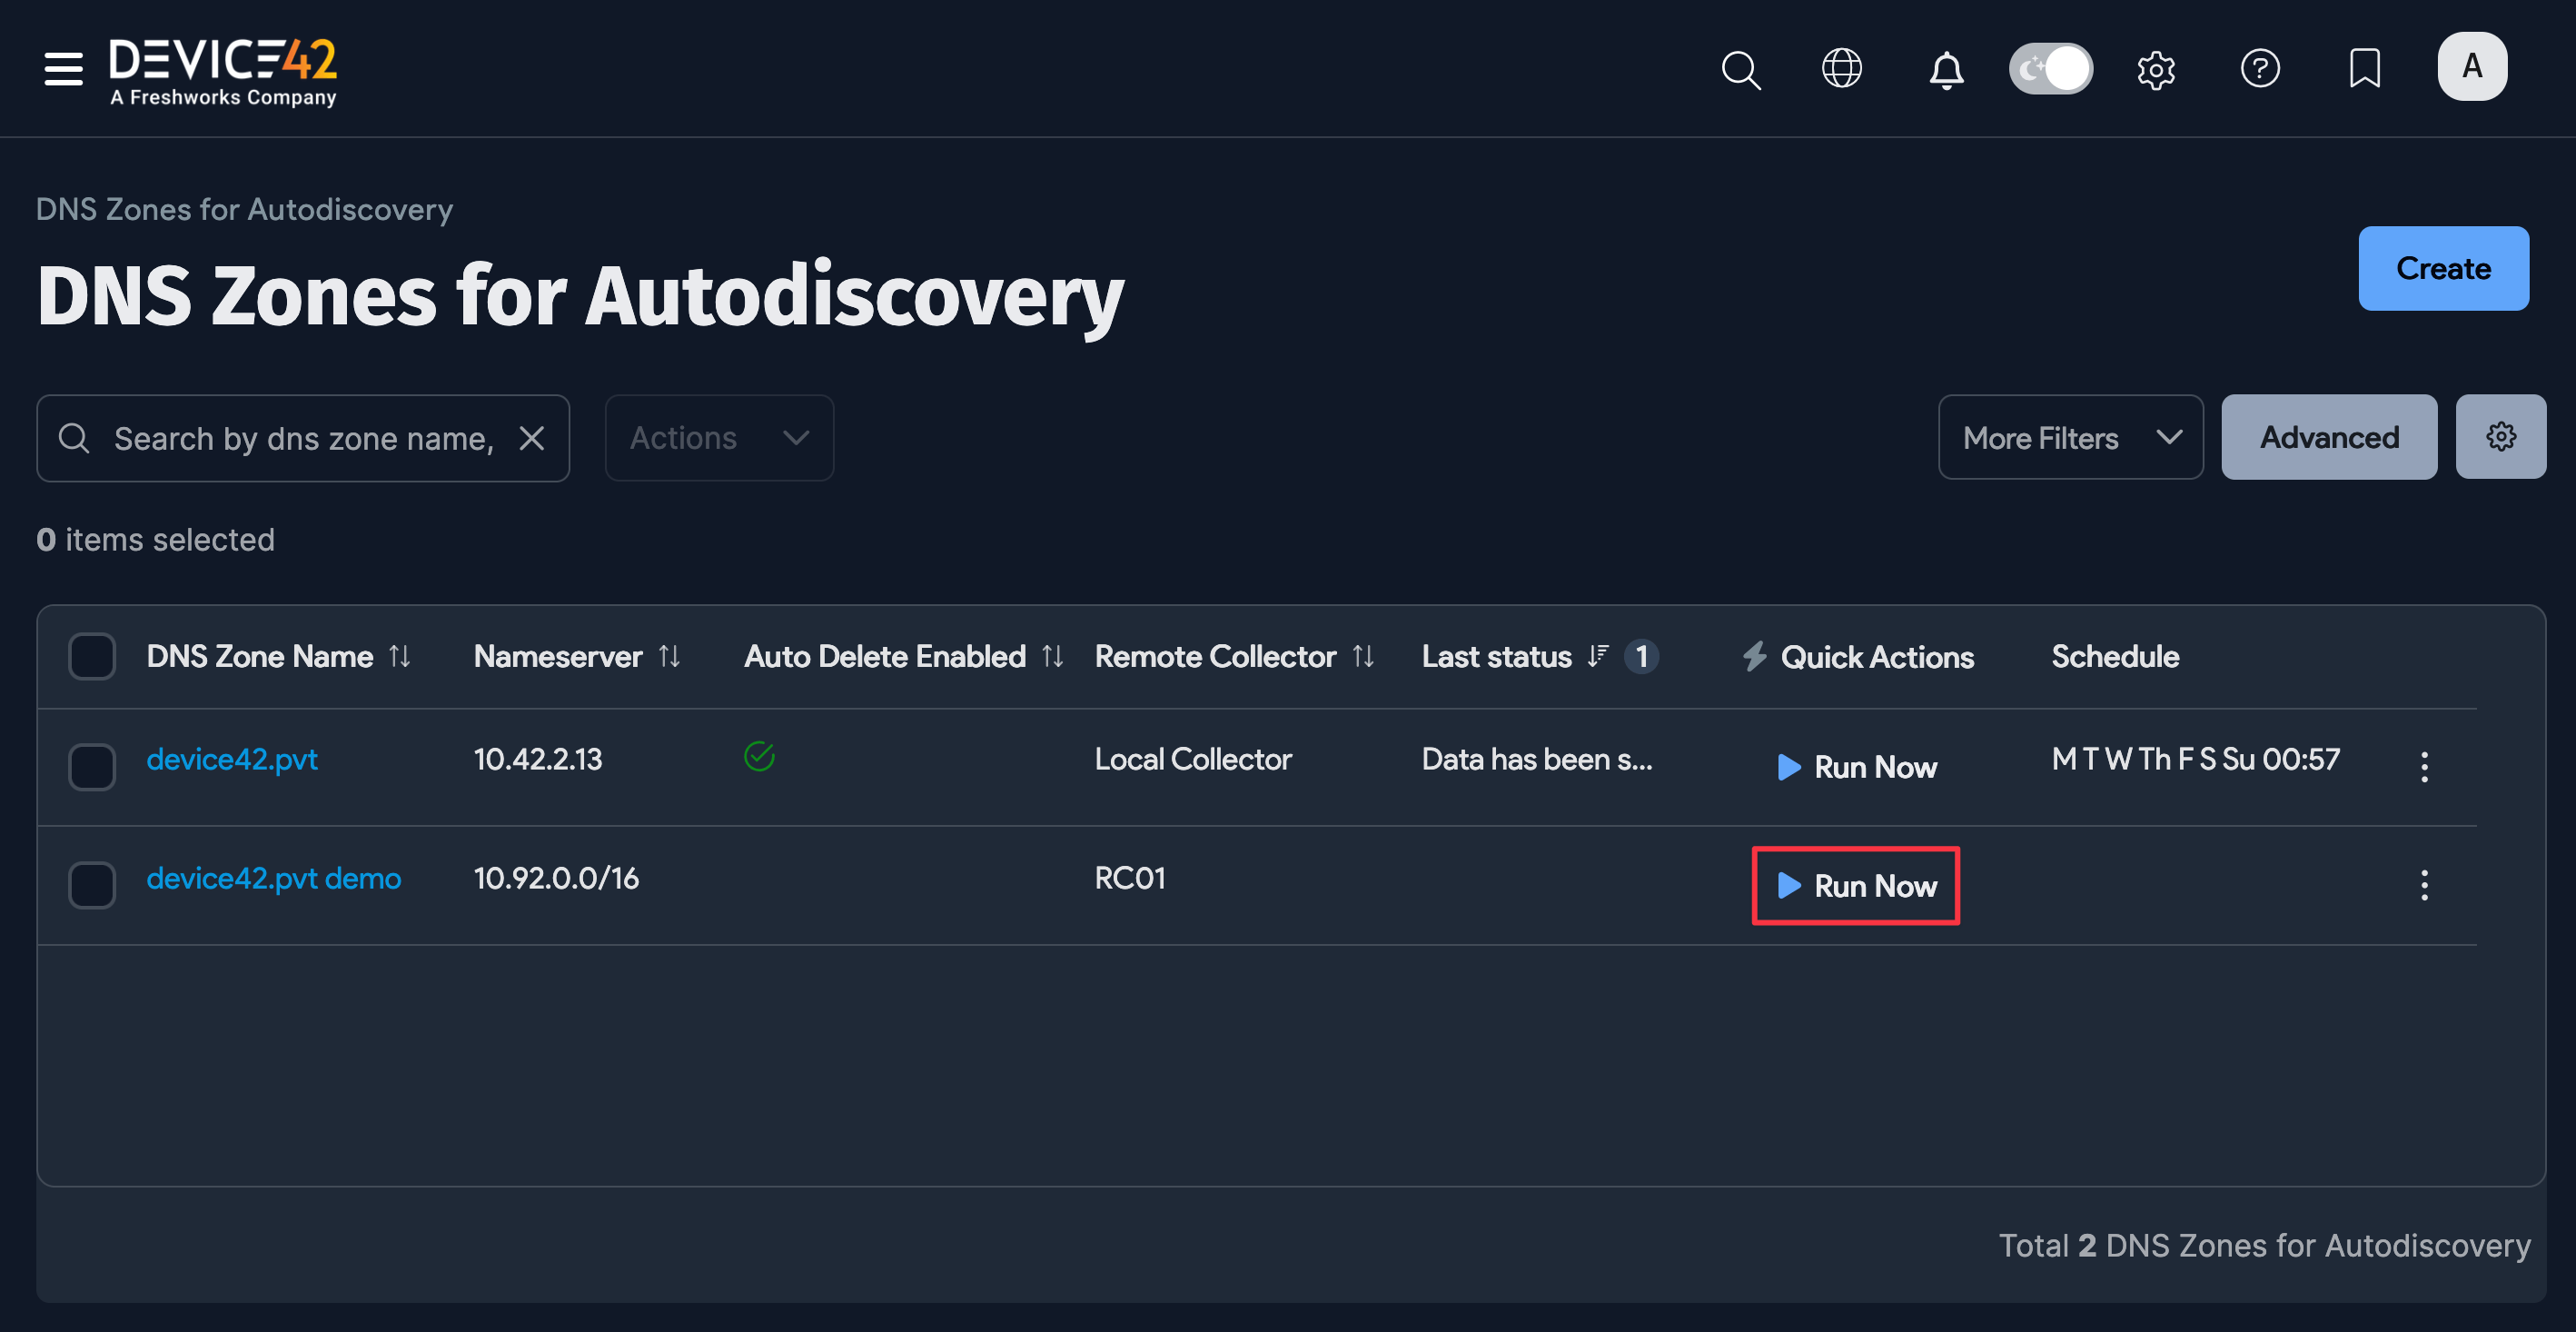The height and width of the screenshot is (1332, 2576).
Task: Open the language globe icon
Action: click(x=1842, y=69)
